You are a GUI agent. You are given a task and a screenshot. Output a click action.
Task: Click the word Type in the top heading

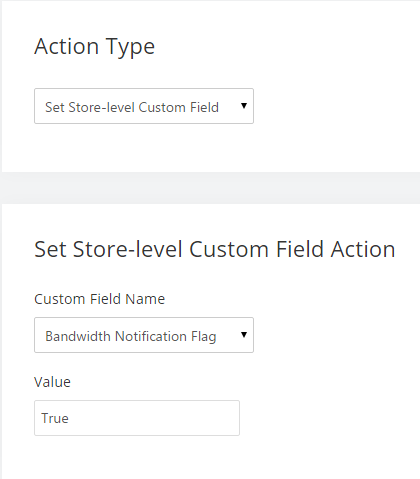130,48
